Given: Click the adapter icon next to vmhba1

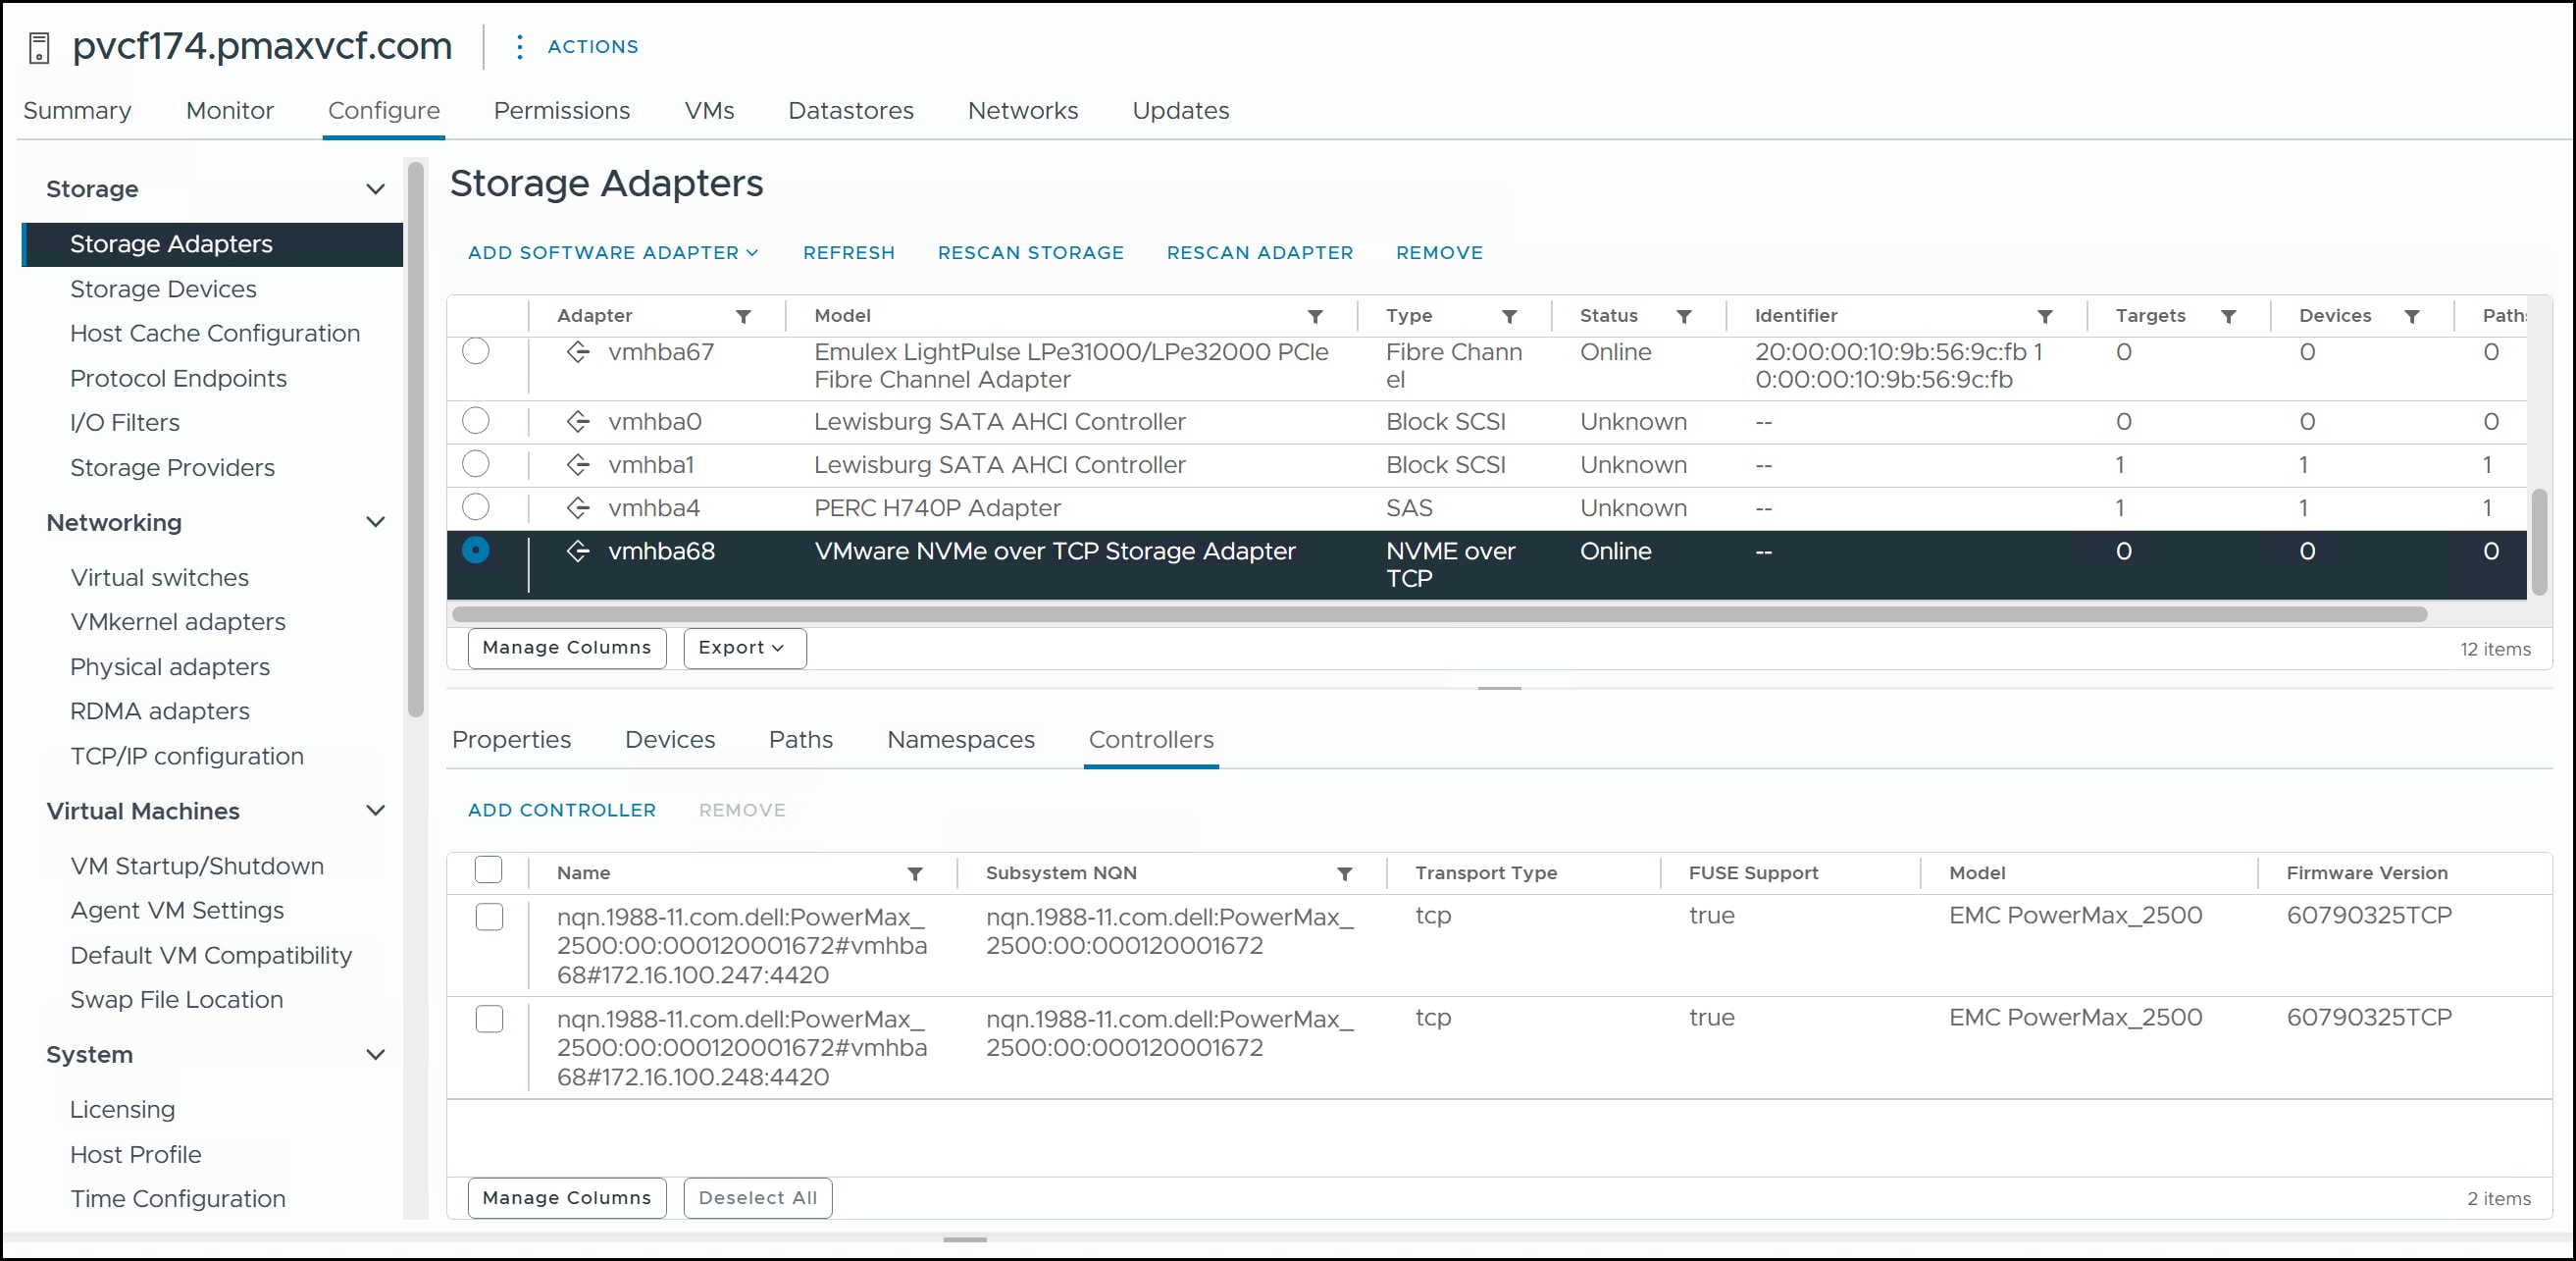Looking at the screenshot, I should 578,464.
